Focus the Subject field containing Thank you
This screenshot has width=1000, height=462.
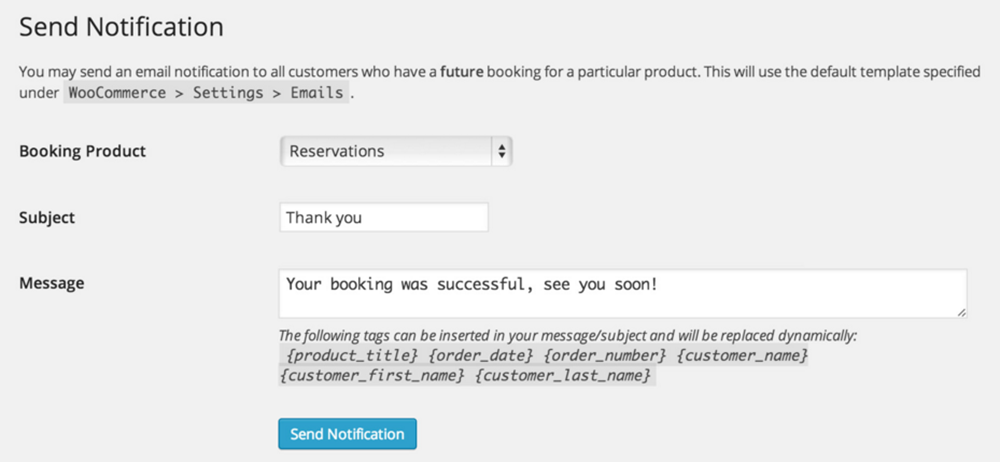pyautogui.click(x=384, y=218)
